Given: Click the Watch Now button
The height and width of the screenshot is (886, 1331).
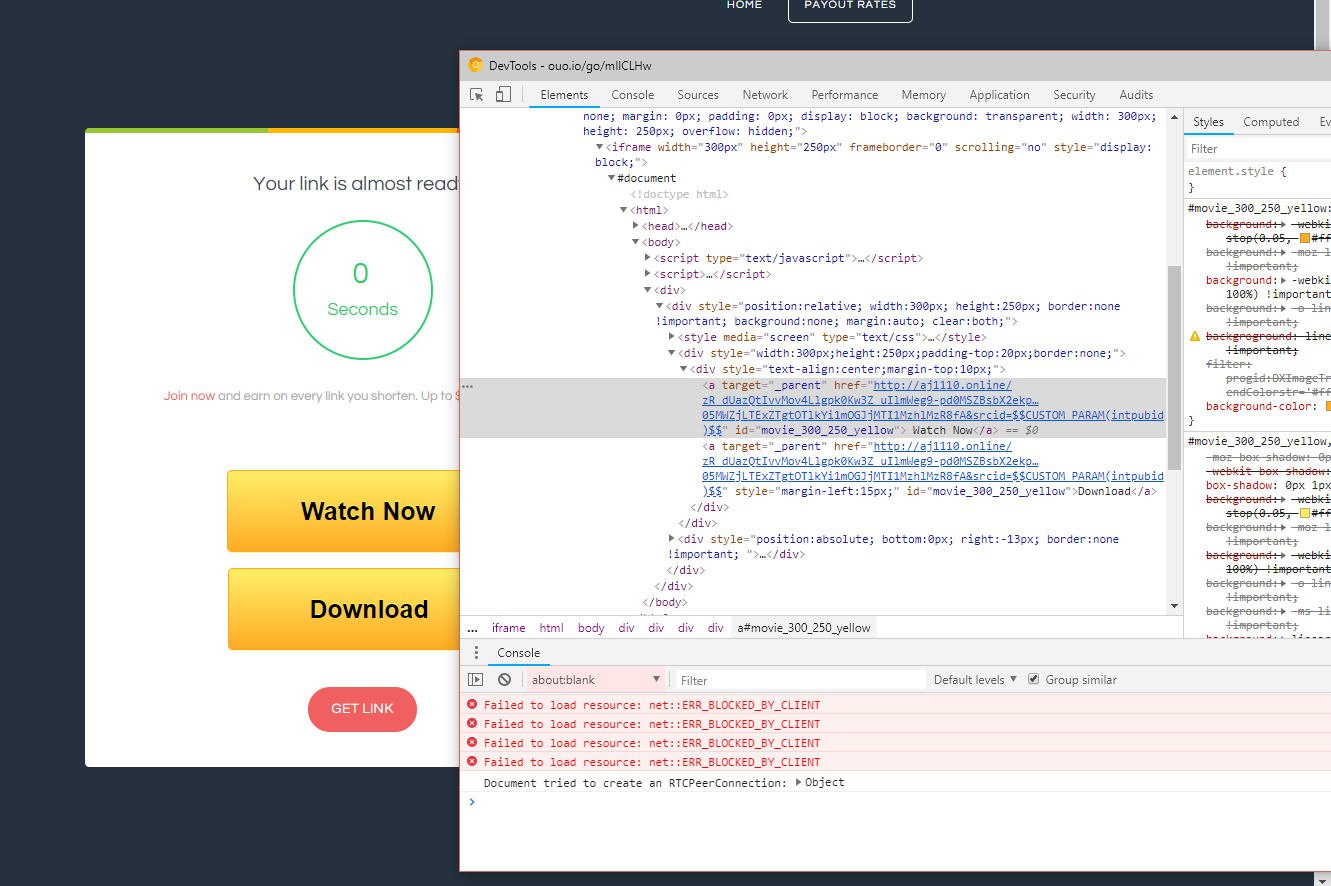Looking at the screenshot, I should click(x=368, y=511).
